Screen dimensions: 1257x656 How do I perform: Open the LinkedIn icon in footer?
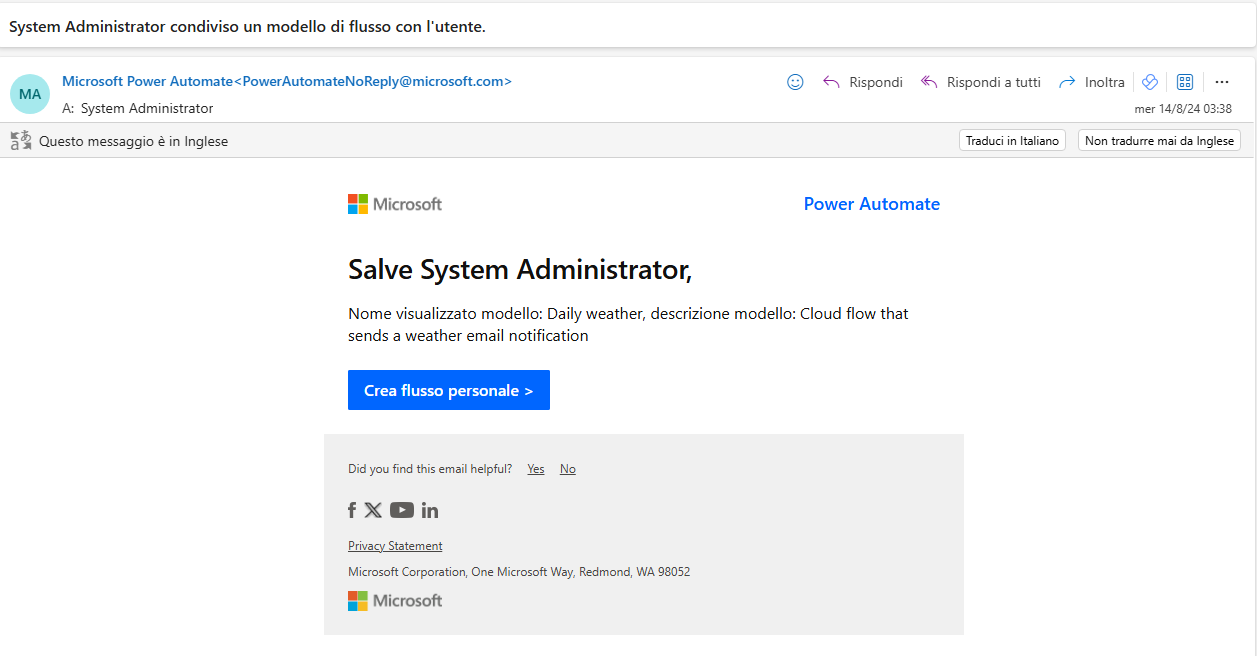pos(430,510)
